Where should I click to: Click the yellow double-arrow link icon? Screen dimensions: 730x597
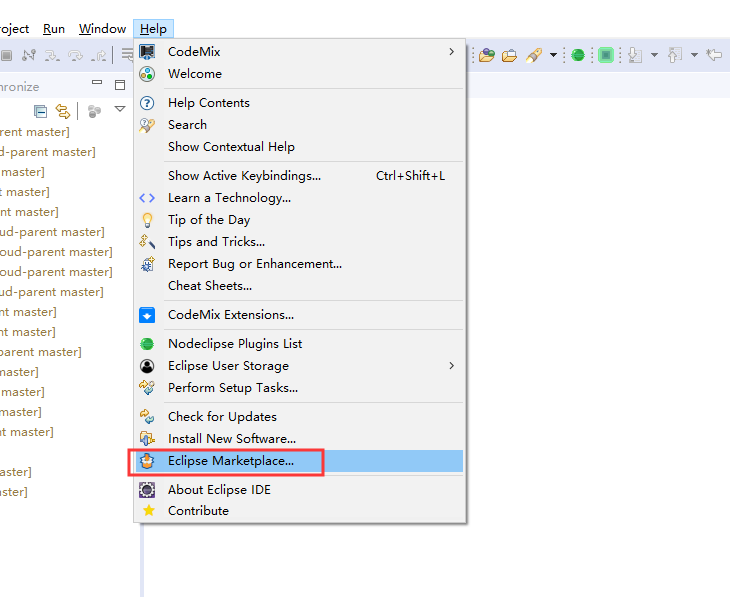(x=63, y=111)
